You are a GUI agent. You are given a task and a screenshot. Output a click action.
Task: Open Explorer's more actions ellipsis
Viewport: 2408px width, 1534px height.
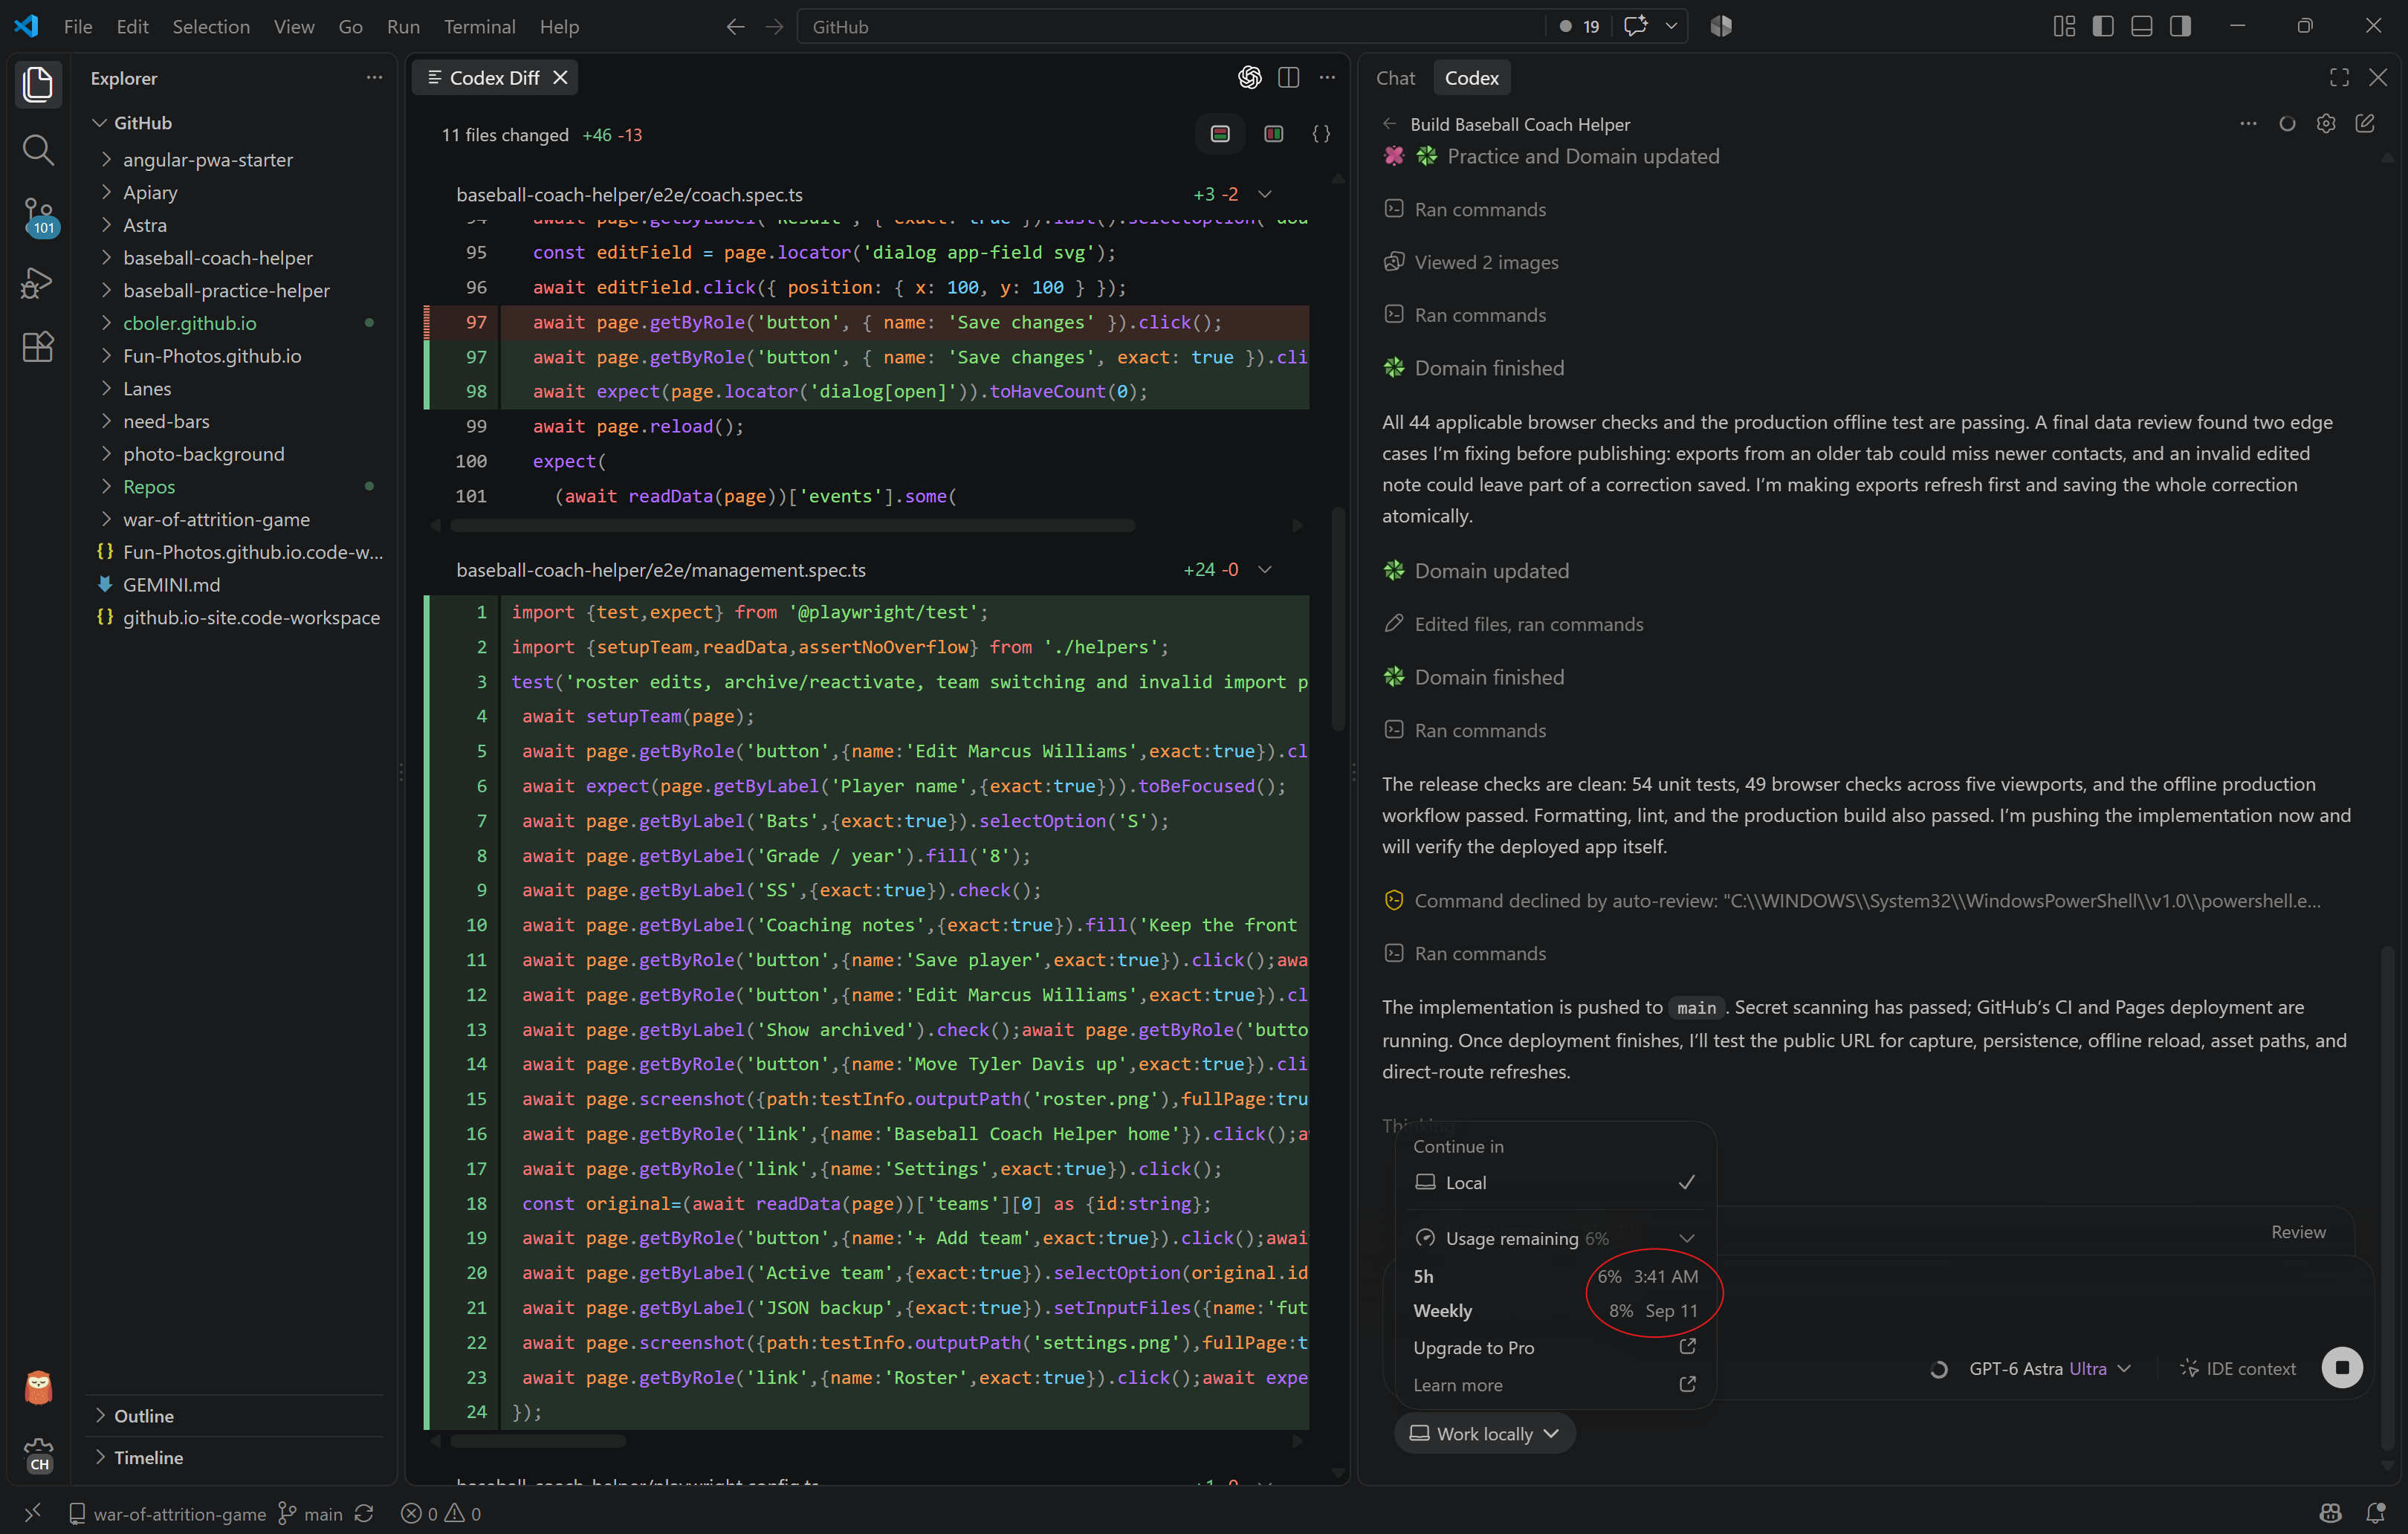point(374,77)
